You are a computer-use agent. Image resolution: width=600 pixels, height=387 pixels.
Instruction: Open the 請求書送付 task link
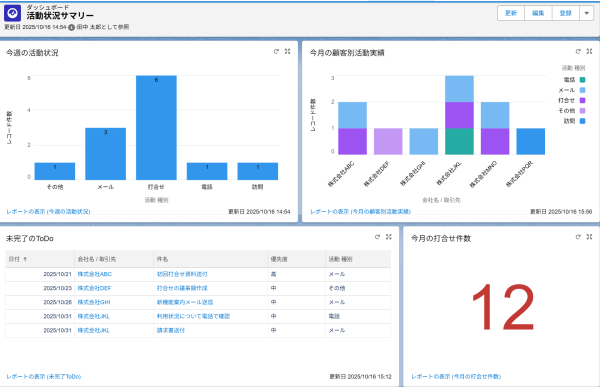[x=171, y=330]
